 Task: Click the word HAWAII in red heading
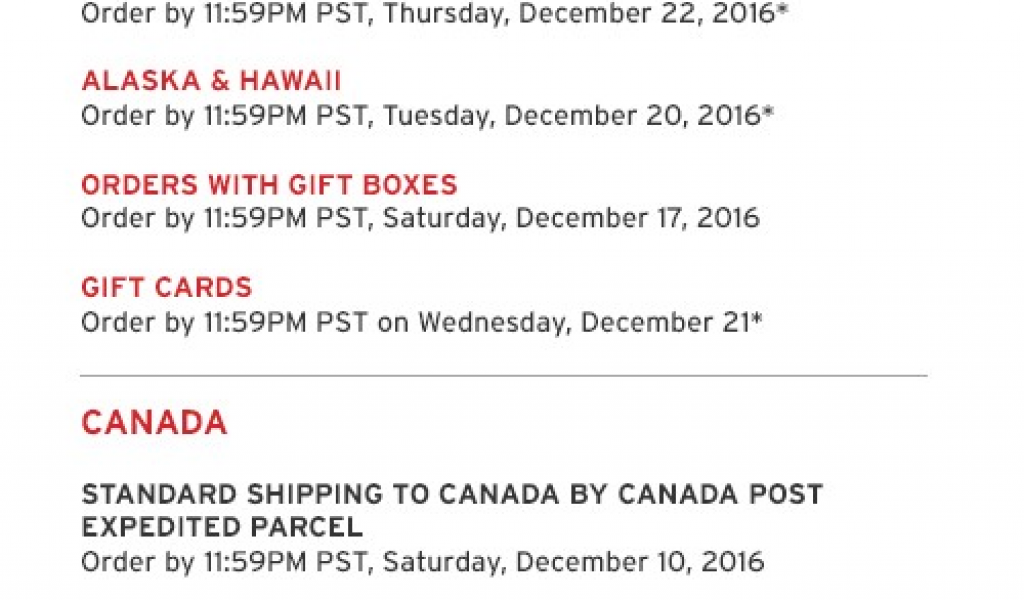tap(290, 81)
